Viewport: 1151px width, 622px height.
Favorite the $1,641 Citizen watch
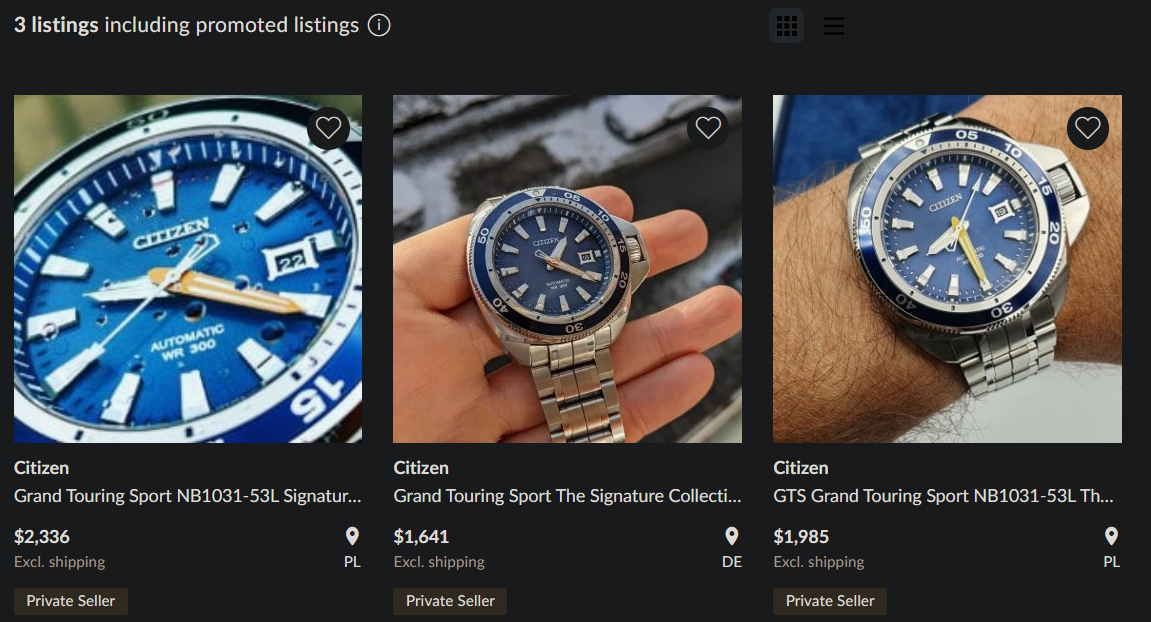pos(708,128)
